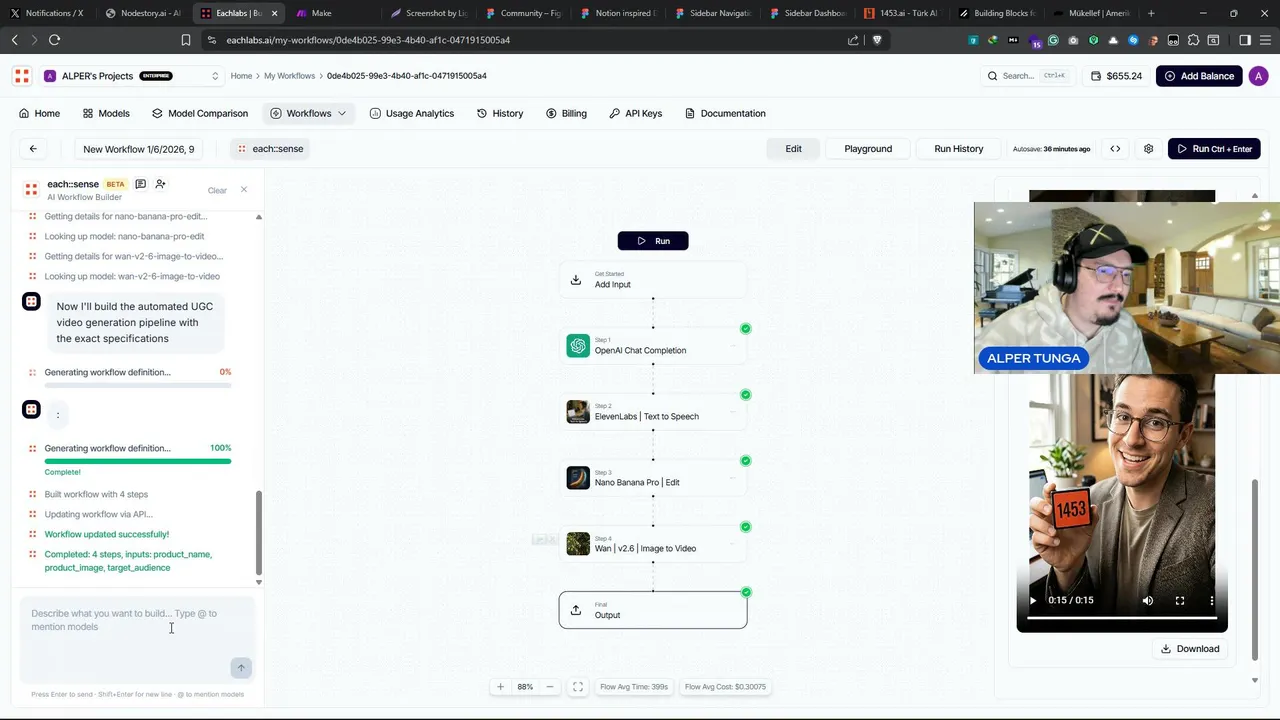Open chat history icon beside BETA badge
Image resolution: width=1280 pixels, height=720 pixels.
[x=140, y=184]
